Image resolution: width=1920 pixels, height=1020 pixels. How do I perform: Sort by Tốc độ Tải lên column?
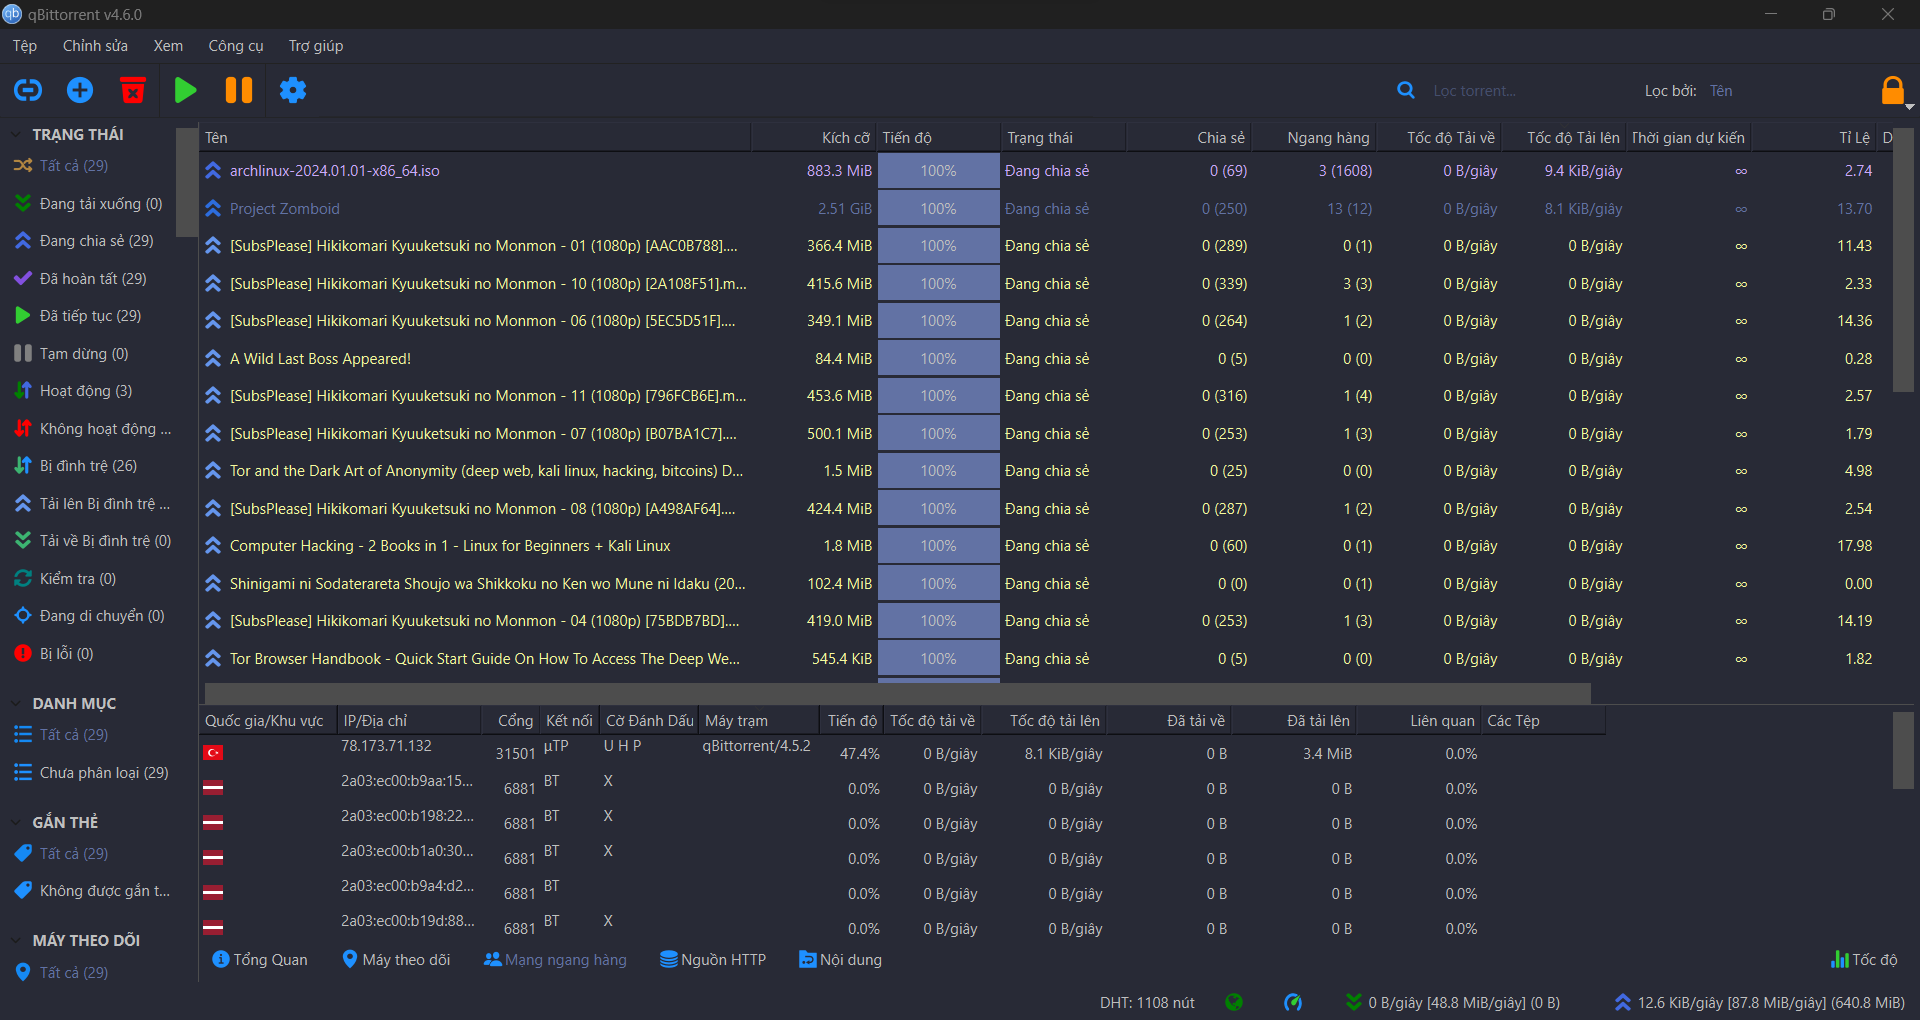click(x=1563, y=138)
